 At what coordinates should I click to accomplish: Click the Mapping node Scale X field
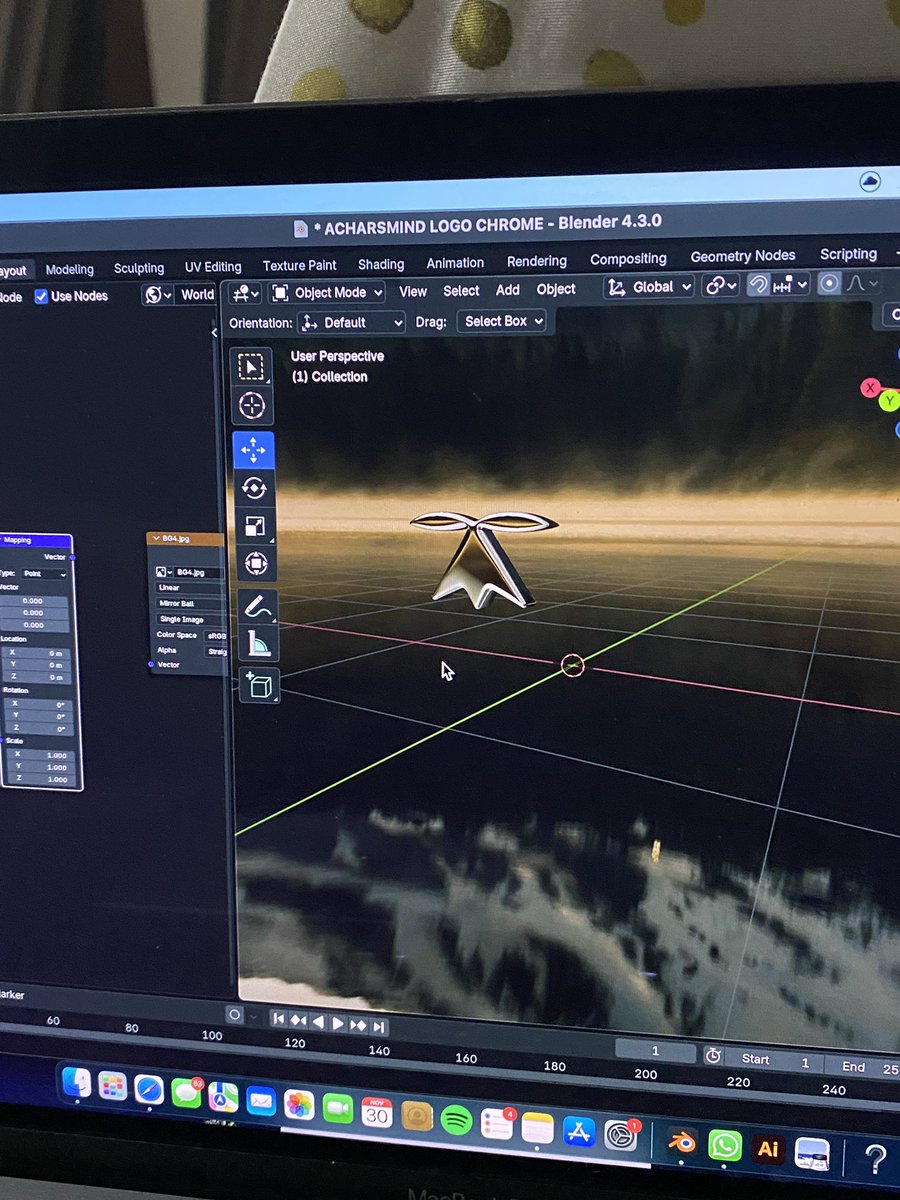38,755
